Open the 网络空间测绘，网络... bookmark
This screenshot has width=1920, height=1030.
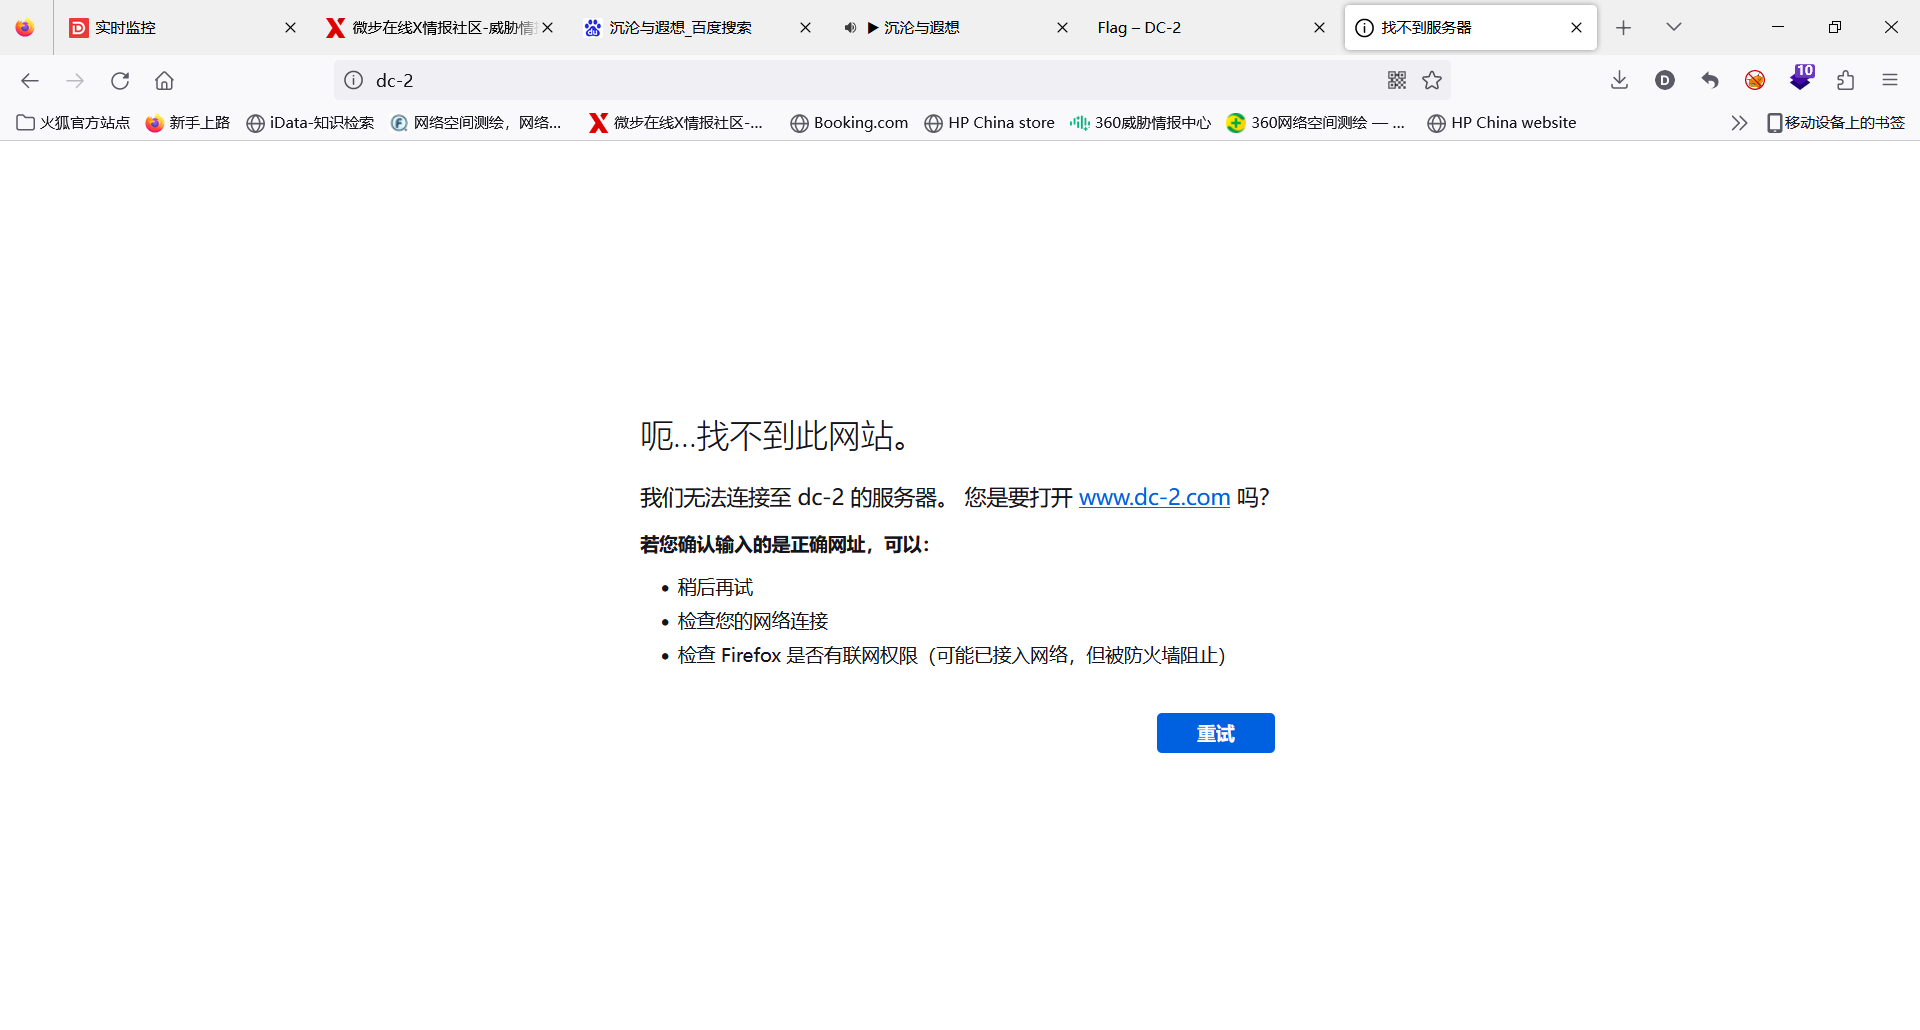click(x=476, y=123)
